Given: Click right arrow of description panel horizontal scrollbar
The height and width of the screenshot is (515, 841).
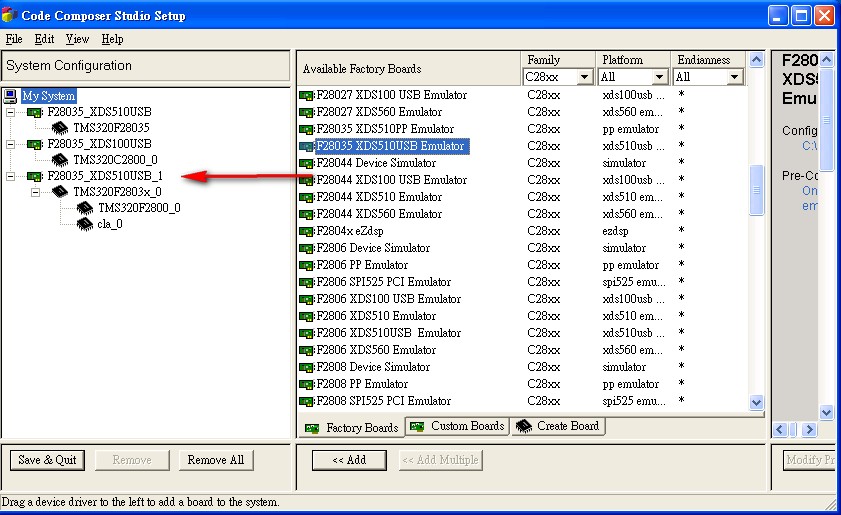Looking at the screenshot, I should pyautogui.click(x=810, y=429).
